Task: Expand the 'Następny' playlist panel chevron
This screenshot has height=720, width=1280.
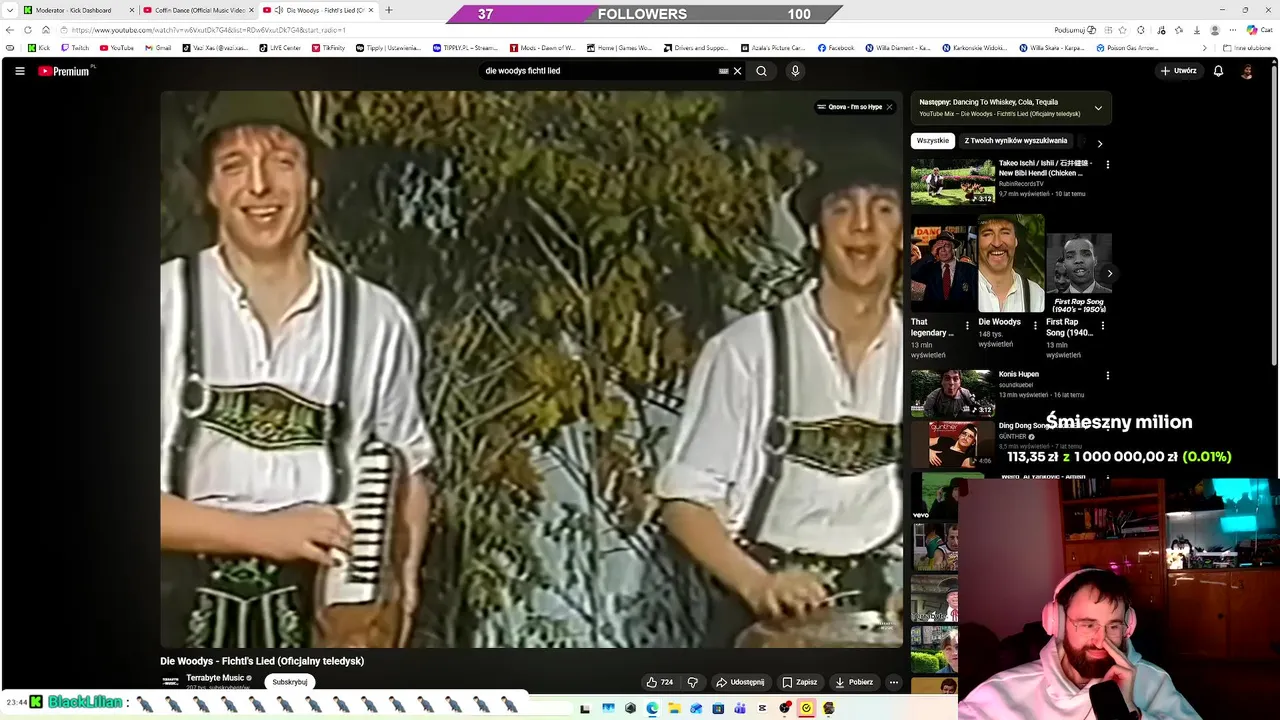Action: coord(1098,108)
